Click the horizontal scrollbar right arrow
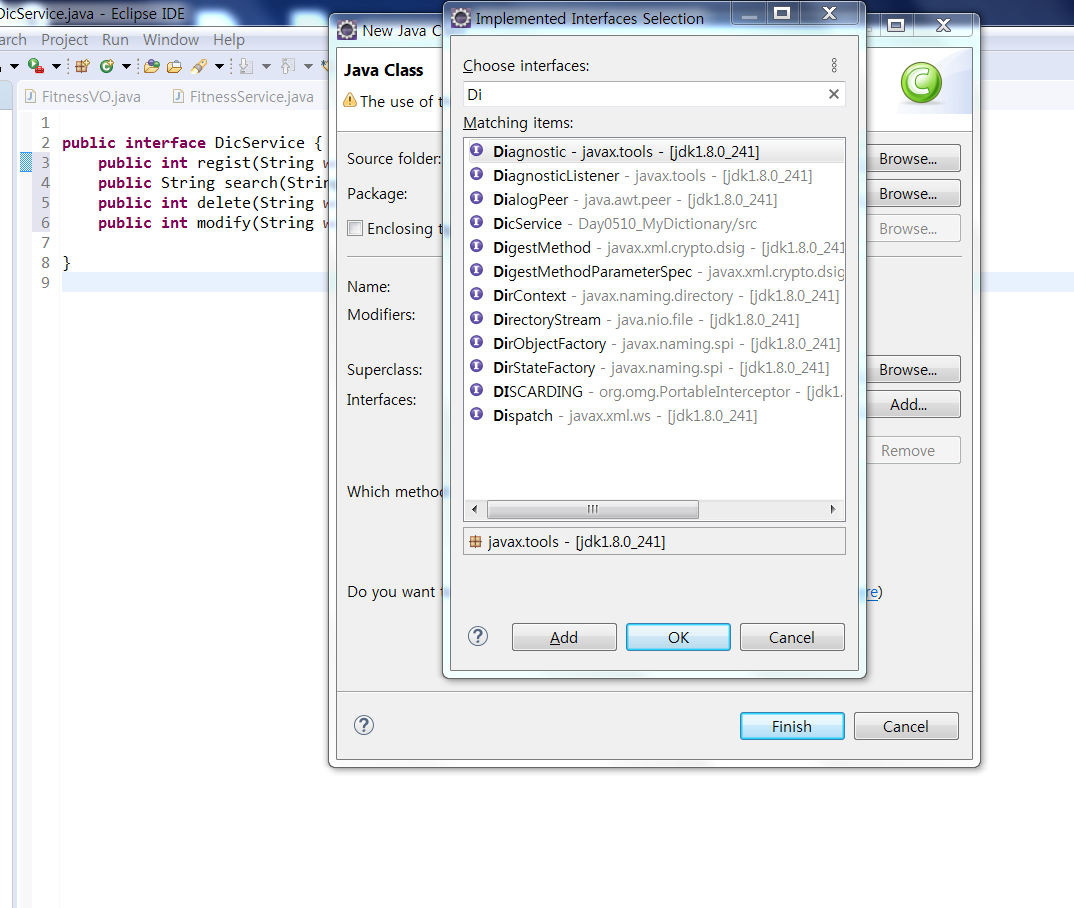 (x=833, y=509)
